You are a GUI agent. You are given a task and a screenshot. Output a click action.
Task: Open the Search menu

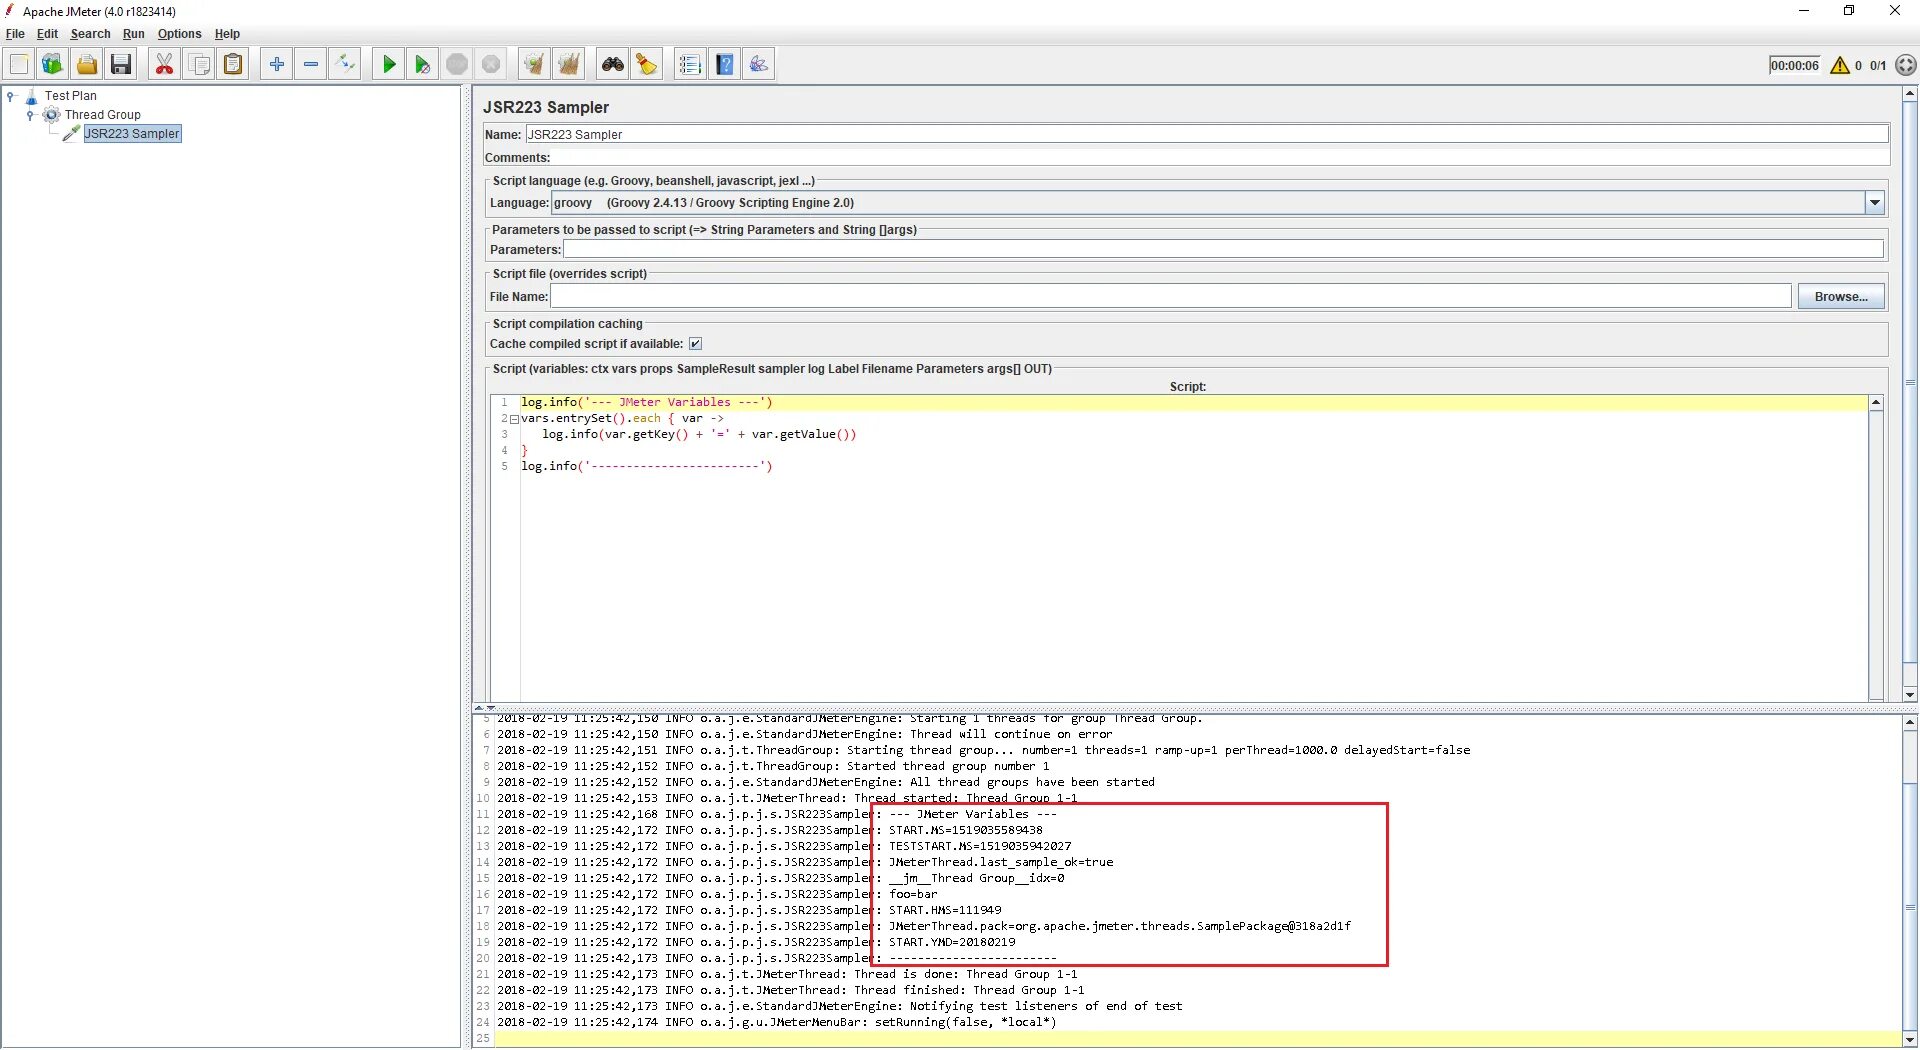click(90, 34)
